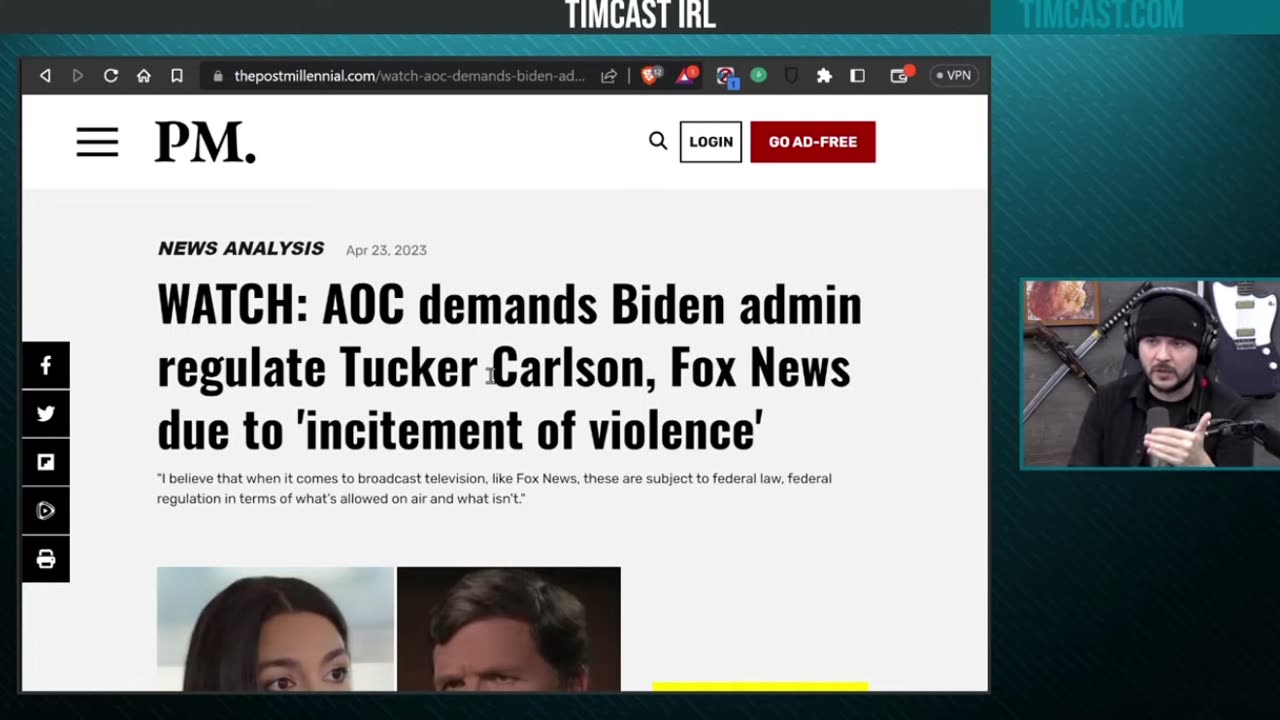Viewport: 1280px width, 720px height.
Task: Click the play-style share icon in sidebar
Action: point(46,510)
